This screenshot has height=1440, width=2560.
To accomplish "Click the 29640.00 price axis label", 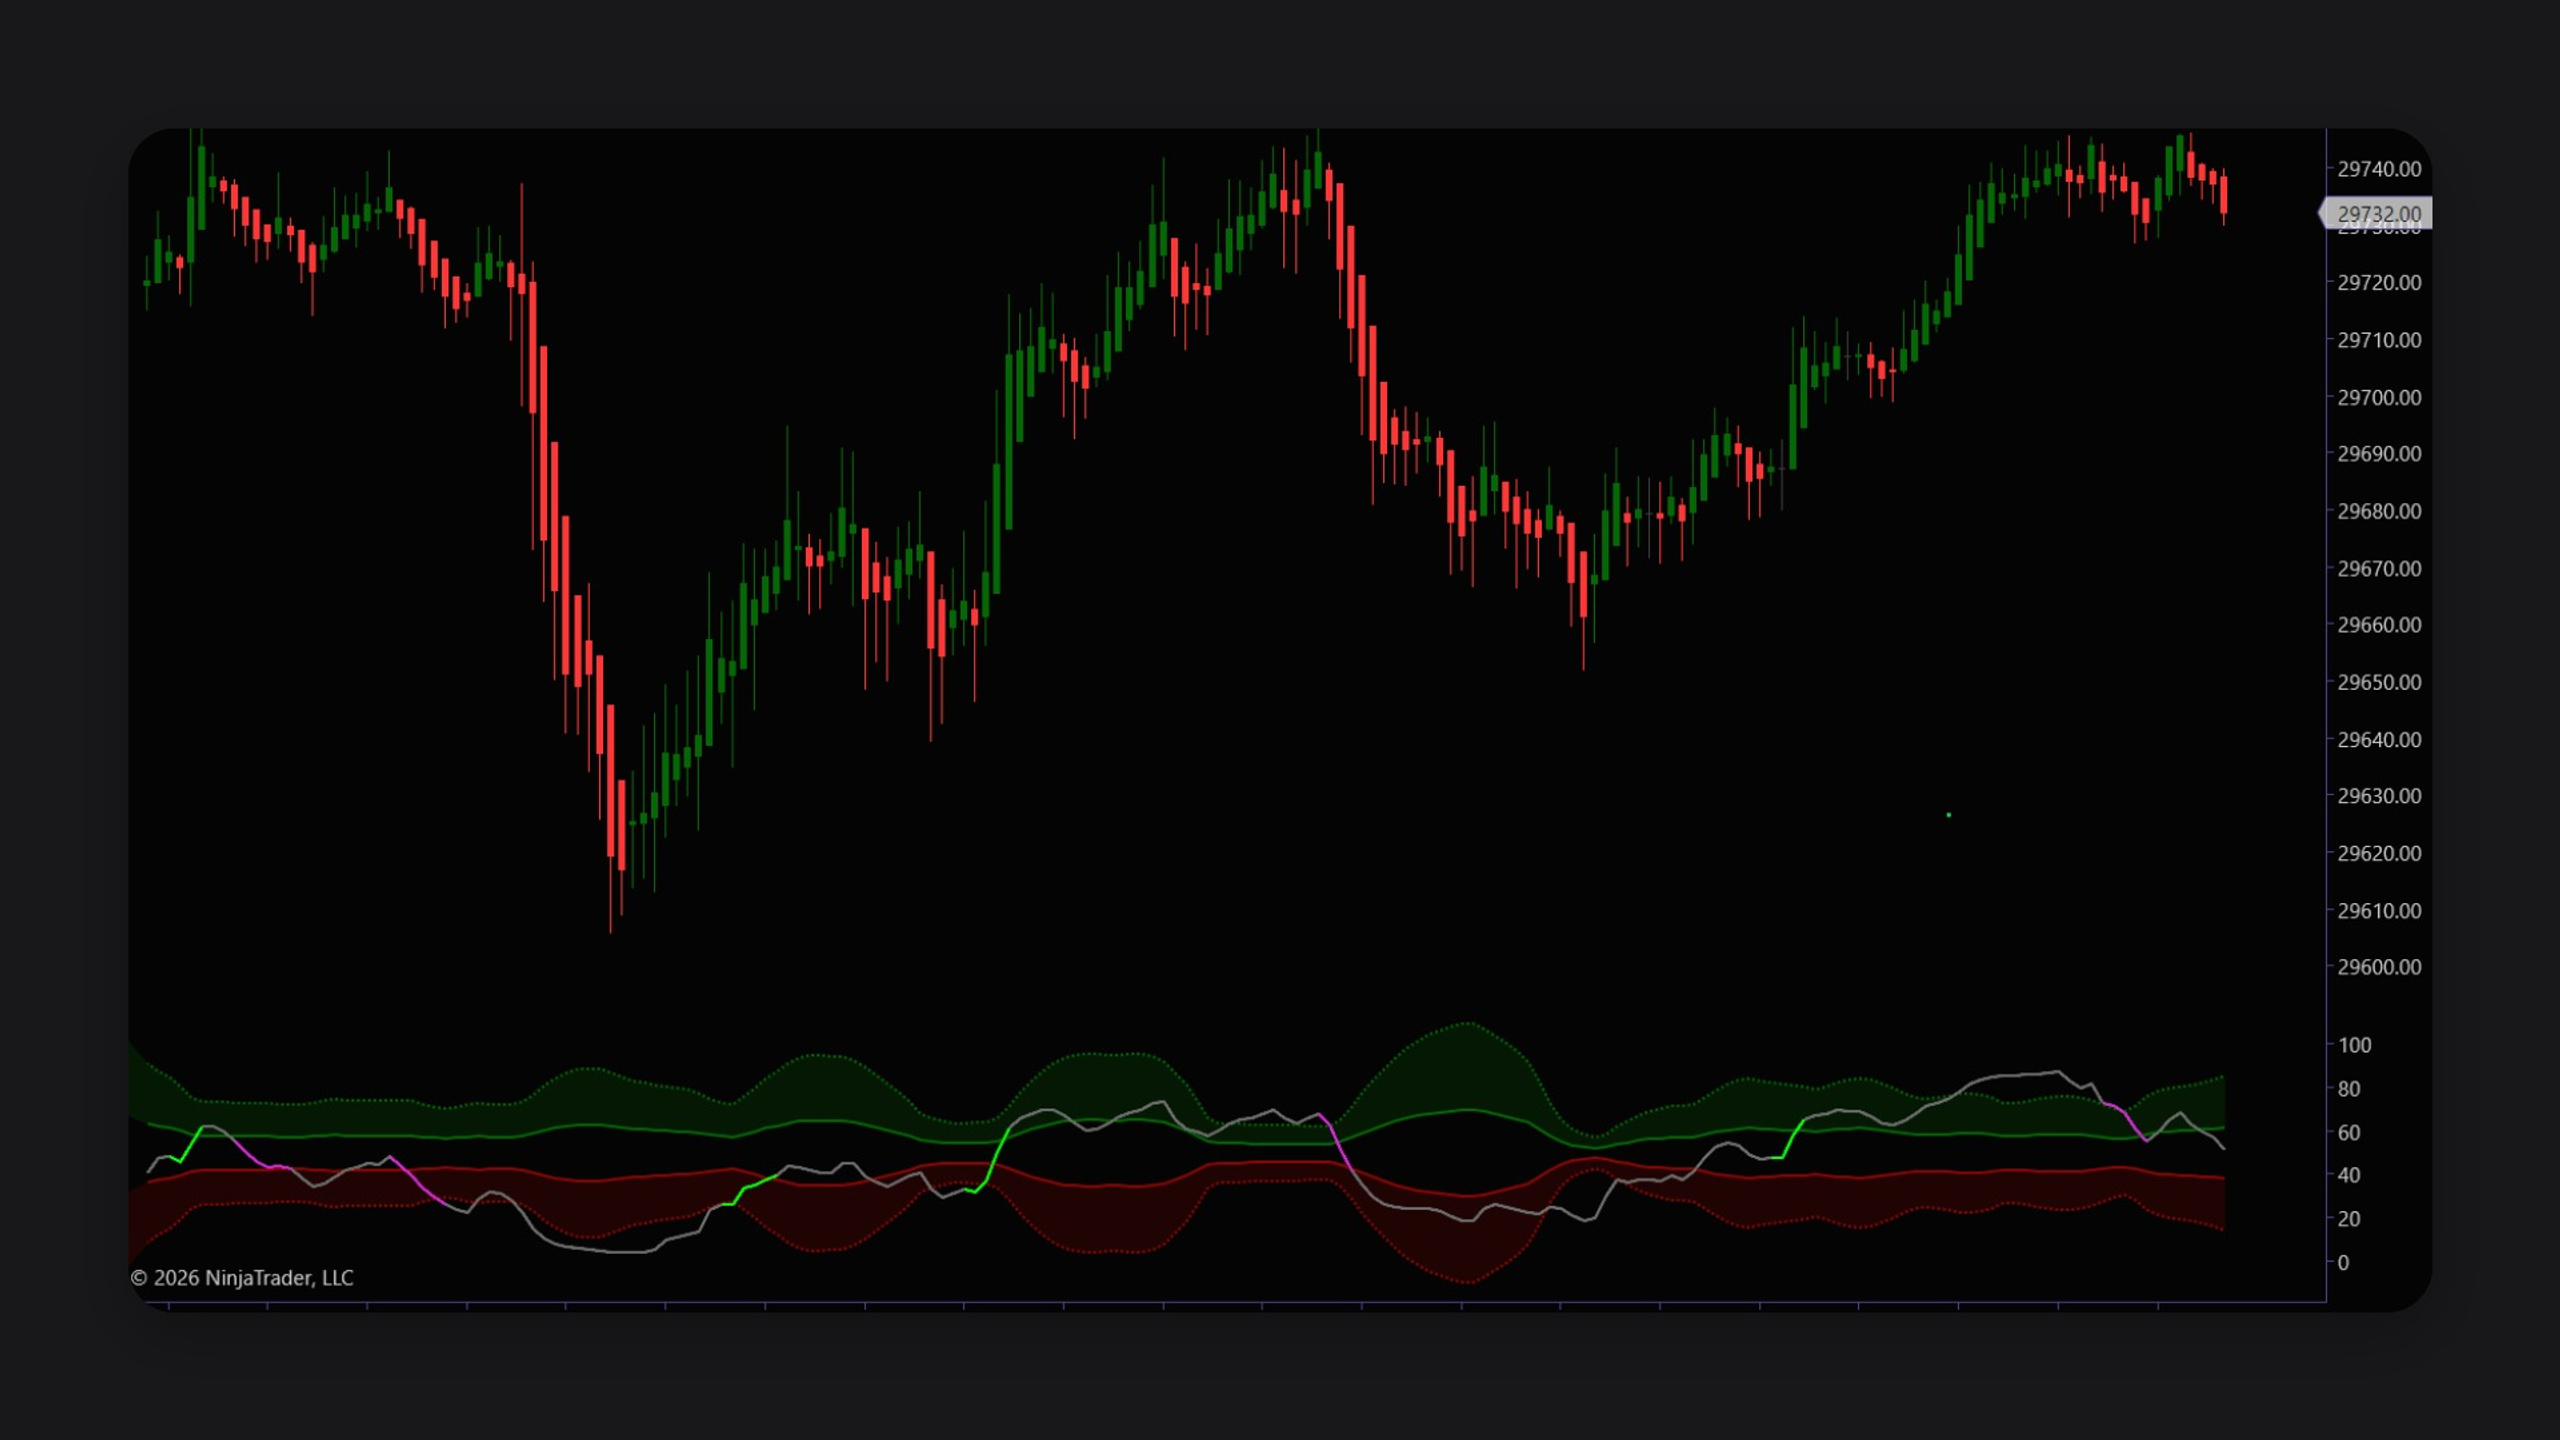I will [2379, 740].
